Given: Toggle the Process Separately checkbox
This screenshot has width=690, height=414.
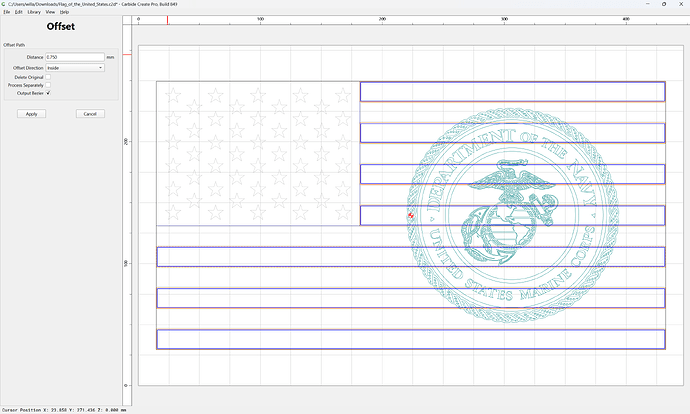Looking at the screenshot, I should tap(48, 85).
